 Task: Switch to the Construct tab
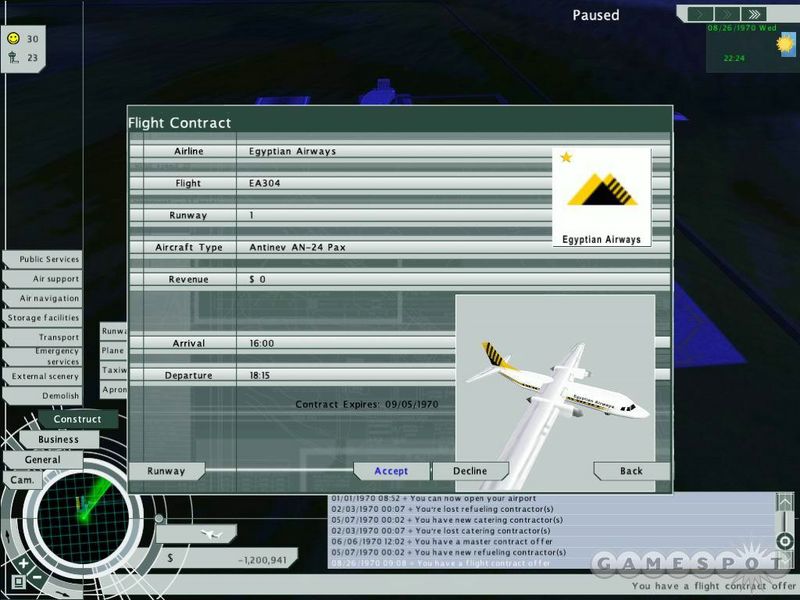(78, 419)
